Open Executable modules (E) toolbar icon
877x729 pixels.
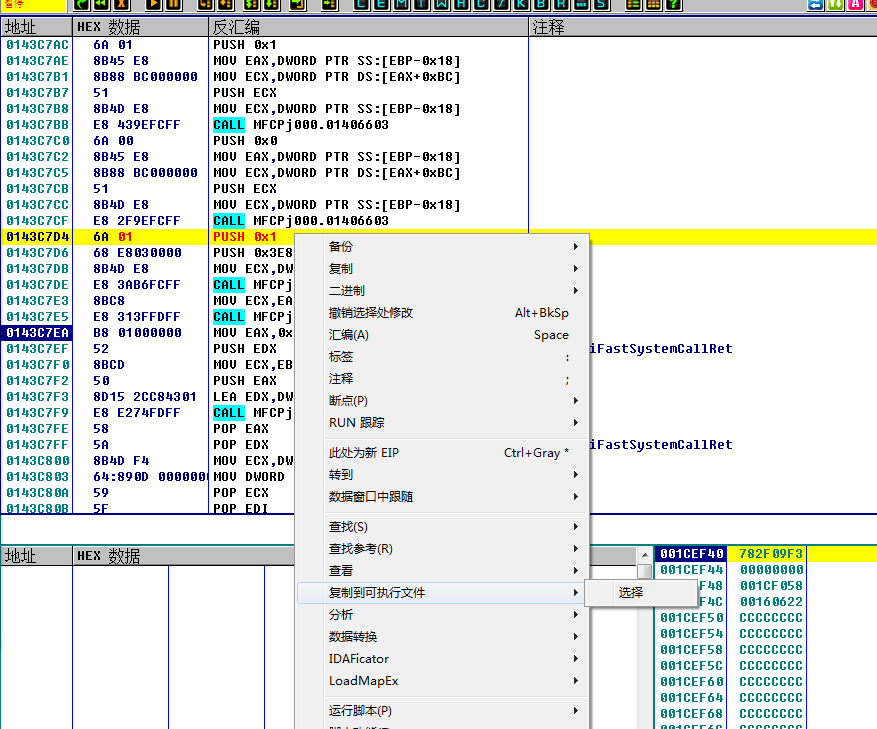pyautogui.click(x=380, y=4)
